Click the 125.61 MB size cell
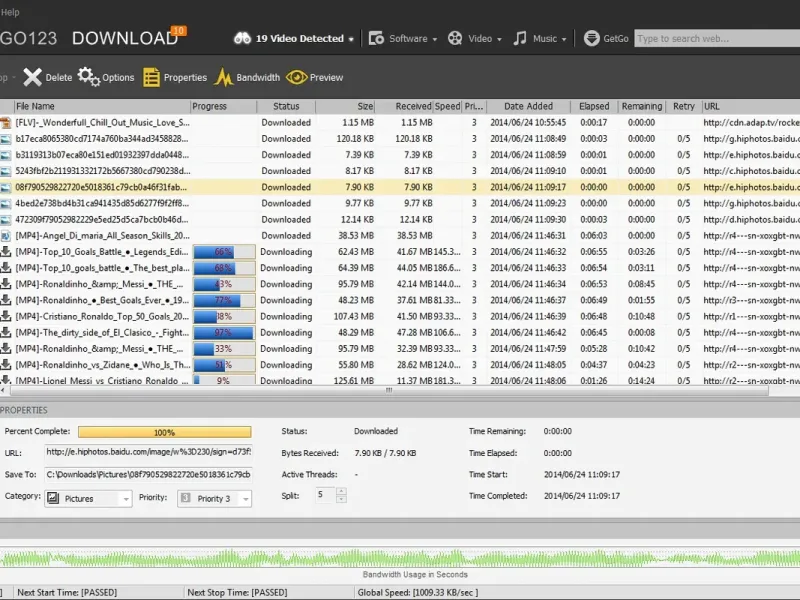Image resolution: width=800 pixels, height=600 pixels. click(x=354, y=381)
